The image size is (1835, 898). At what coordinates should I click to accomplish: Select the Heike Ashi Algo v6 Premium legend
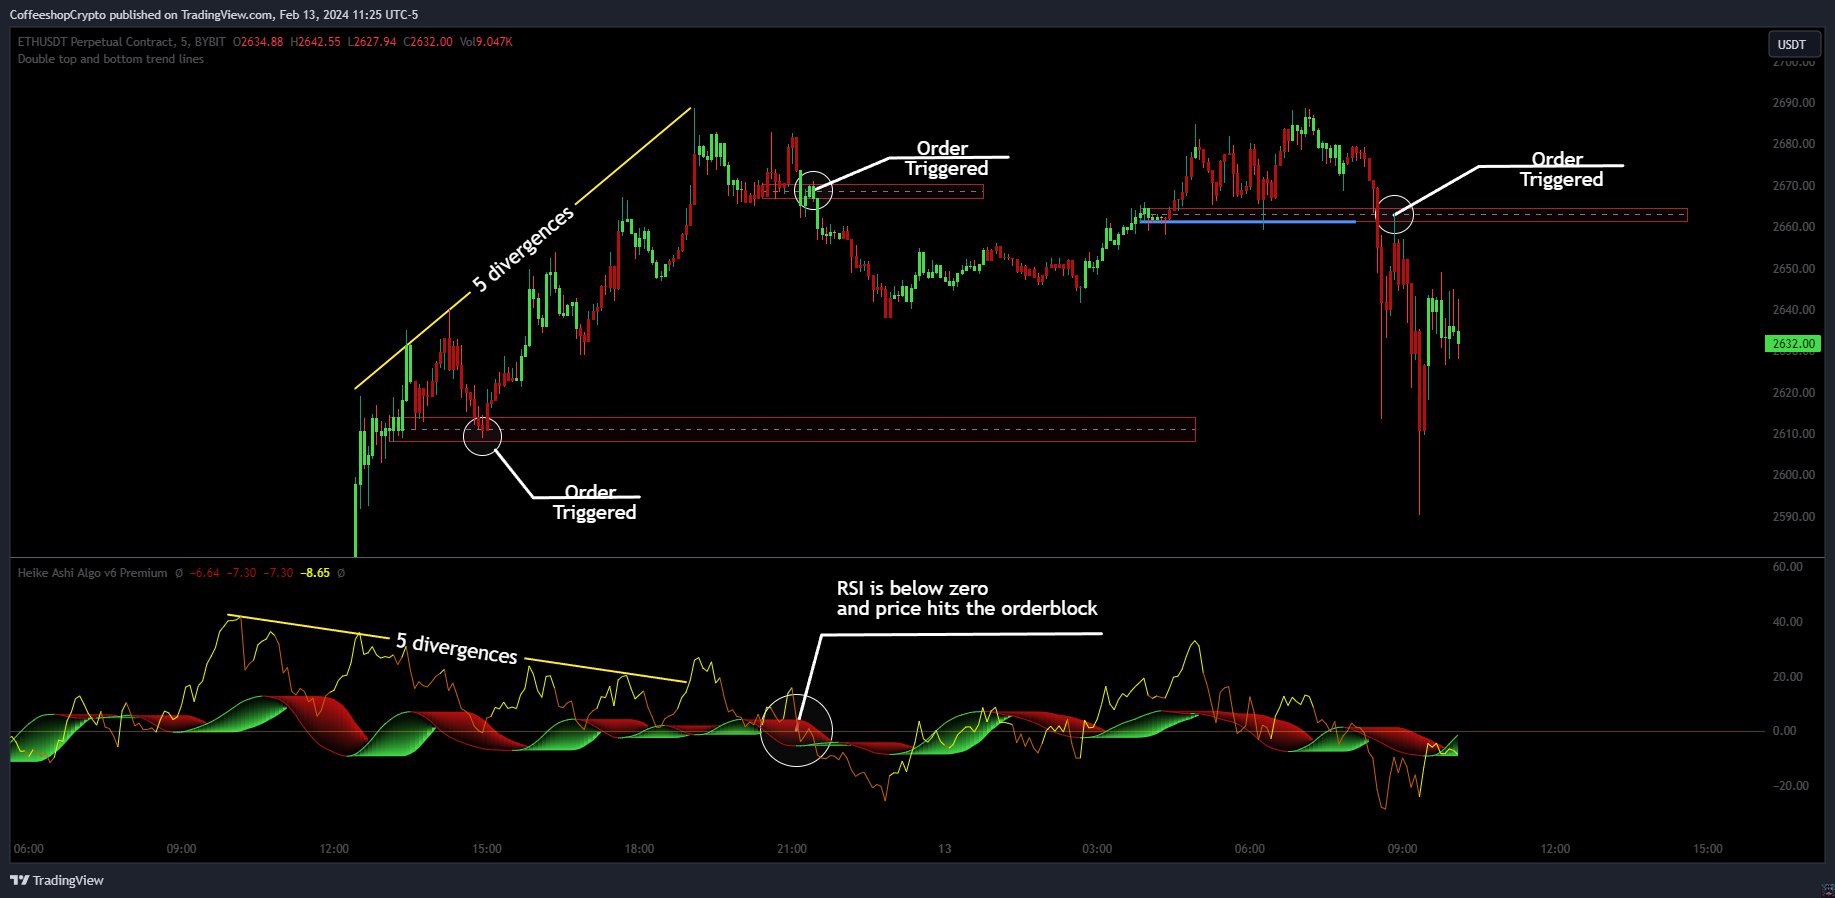click(x=92, y=573)
